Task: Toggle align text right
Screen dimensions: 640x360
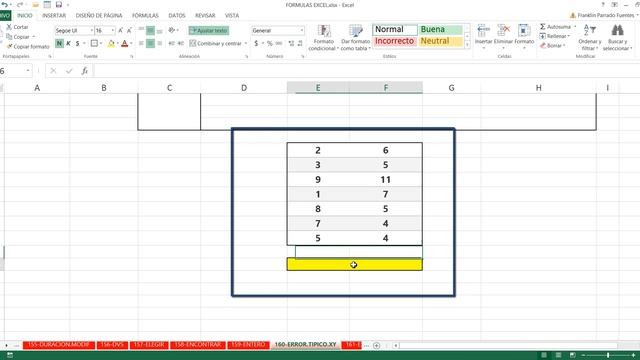Action: tap(160, 43)
